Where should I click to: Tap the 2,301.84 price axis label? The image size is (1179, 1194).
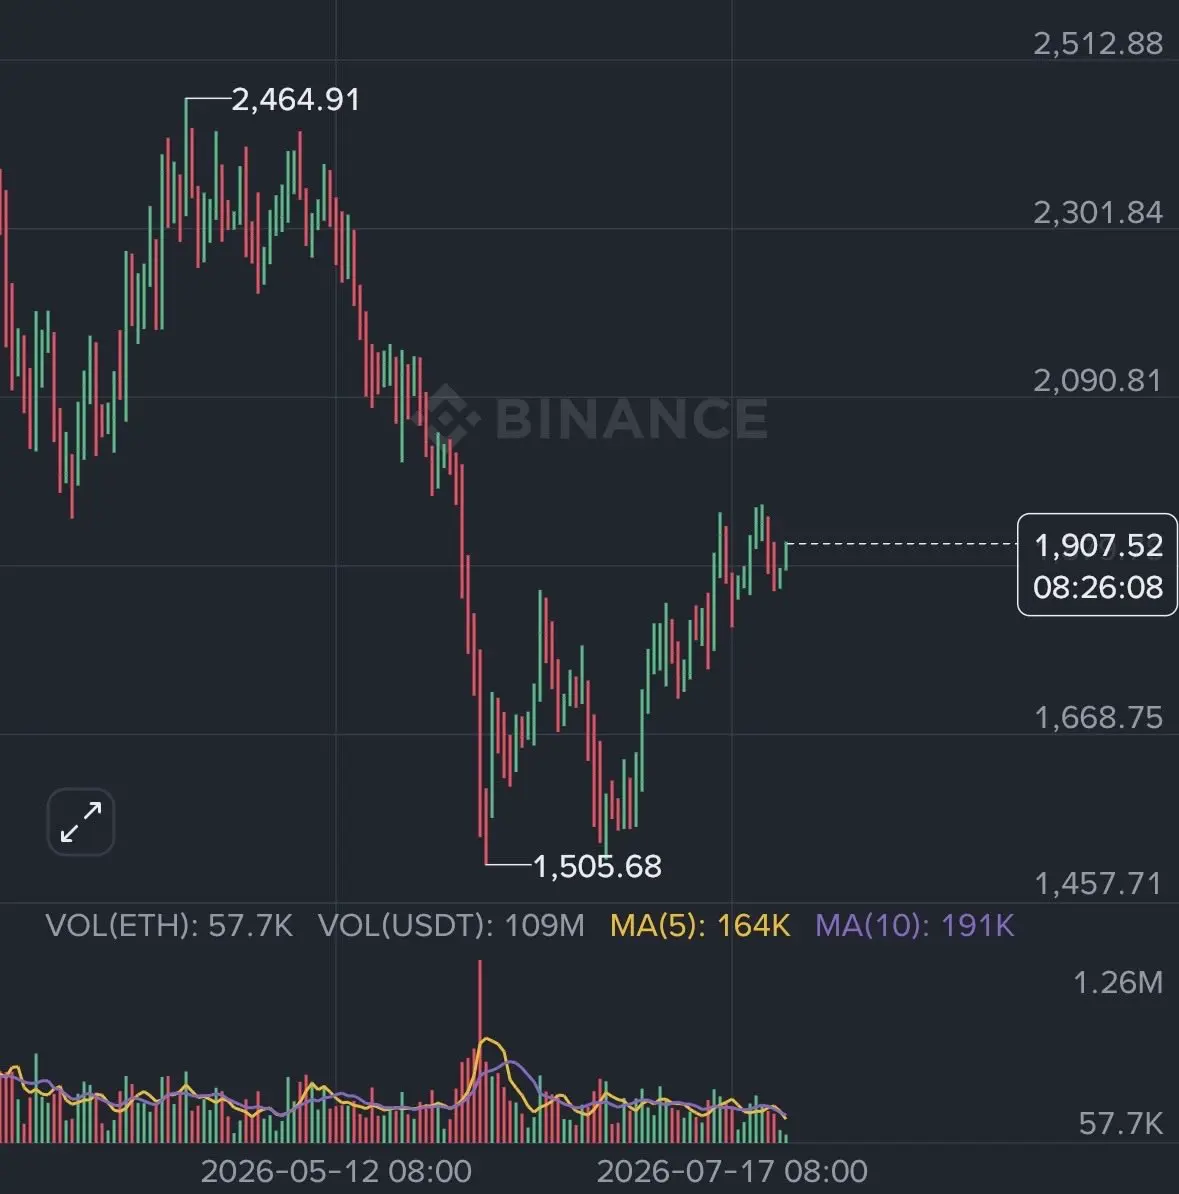tap(1098, 212)
